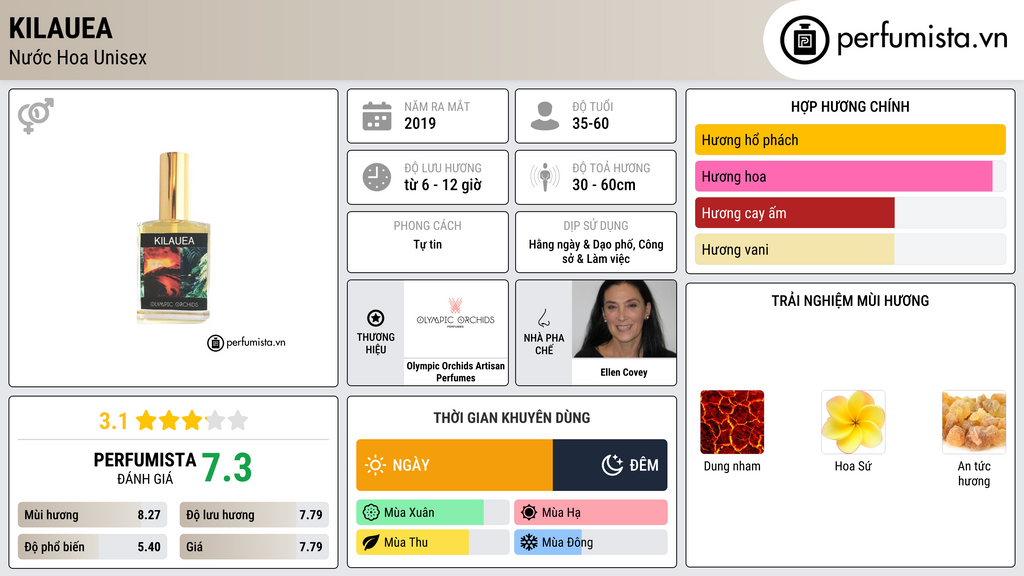Click the Hằng ngày & Dạo phố occasion text

pyautogui.click(x=596, y=251)
